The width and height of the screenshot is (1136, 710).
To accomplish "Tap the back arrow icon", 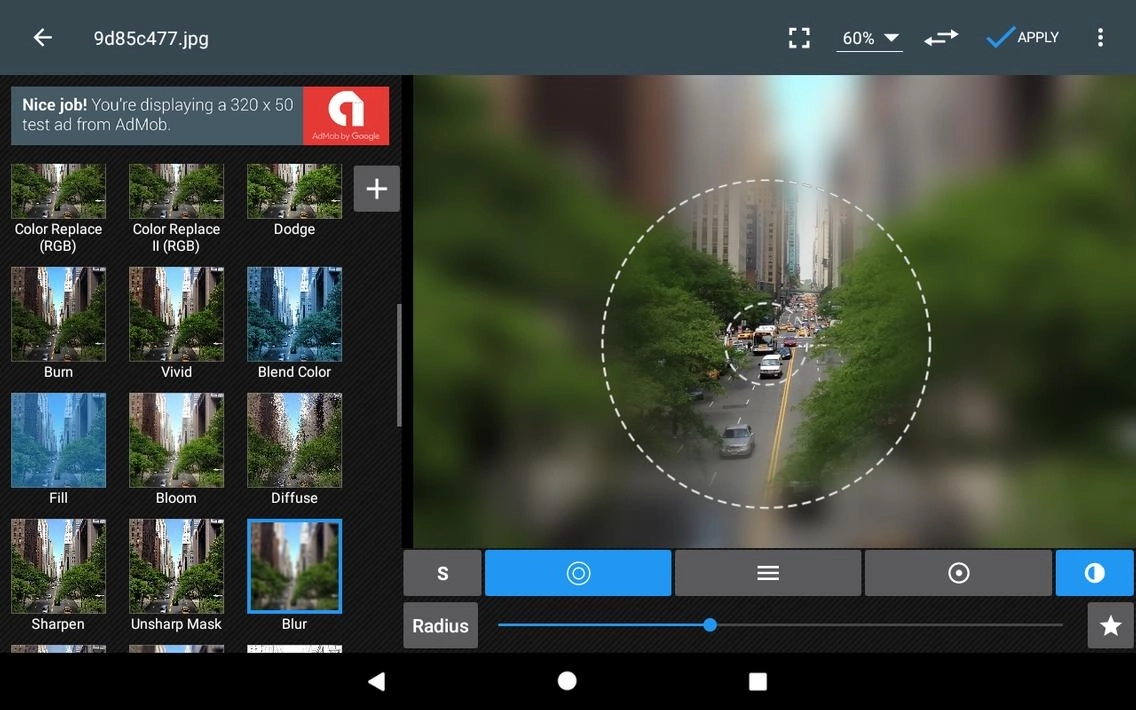I will pyautogui.click(x=42, y=38).
